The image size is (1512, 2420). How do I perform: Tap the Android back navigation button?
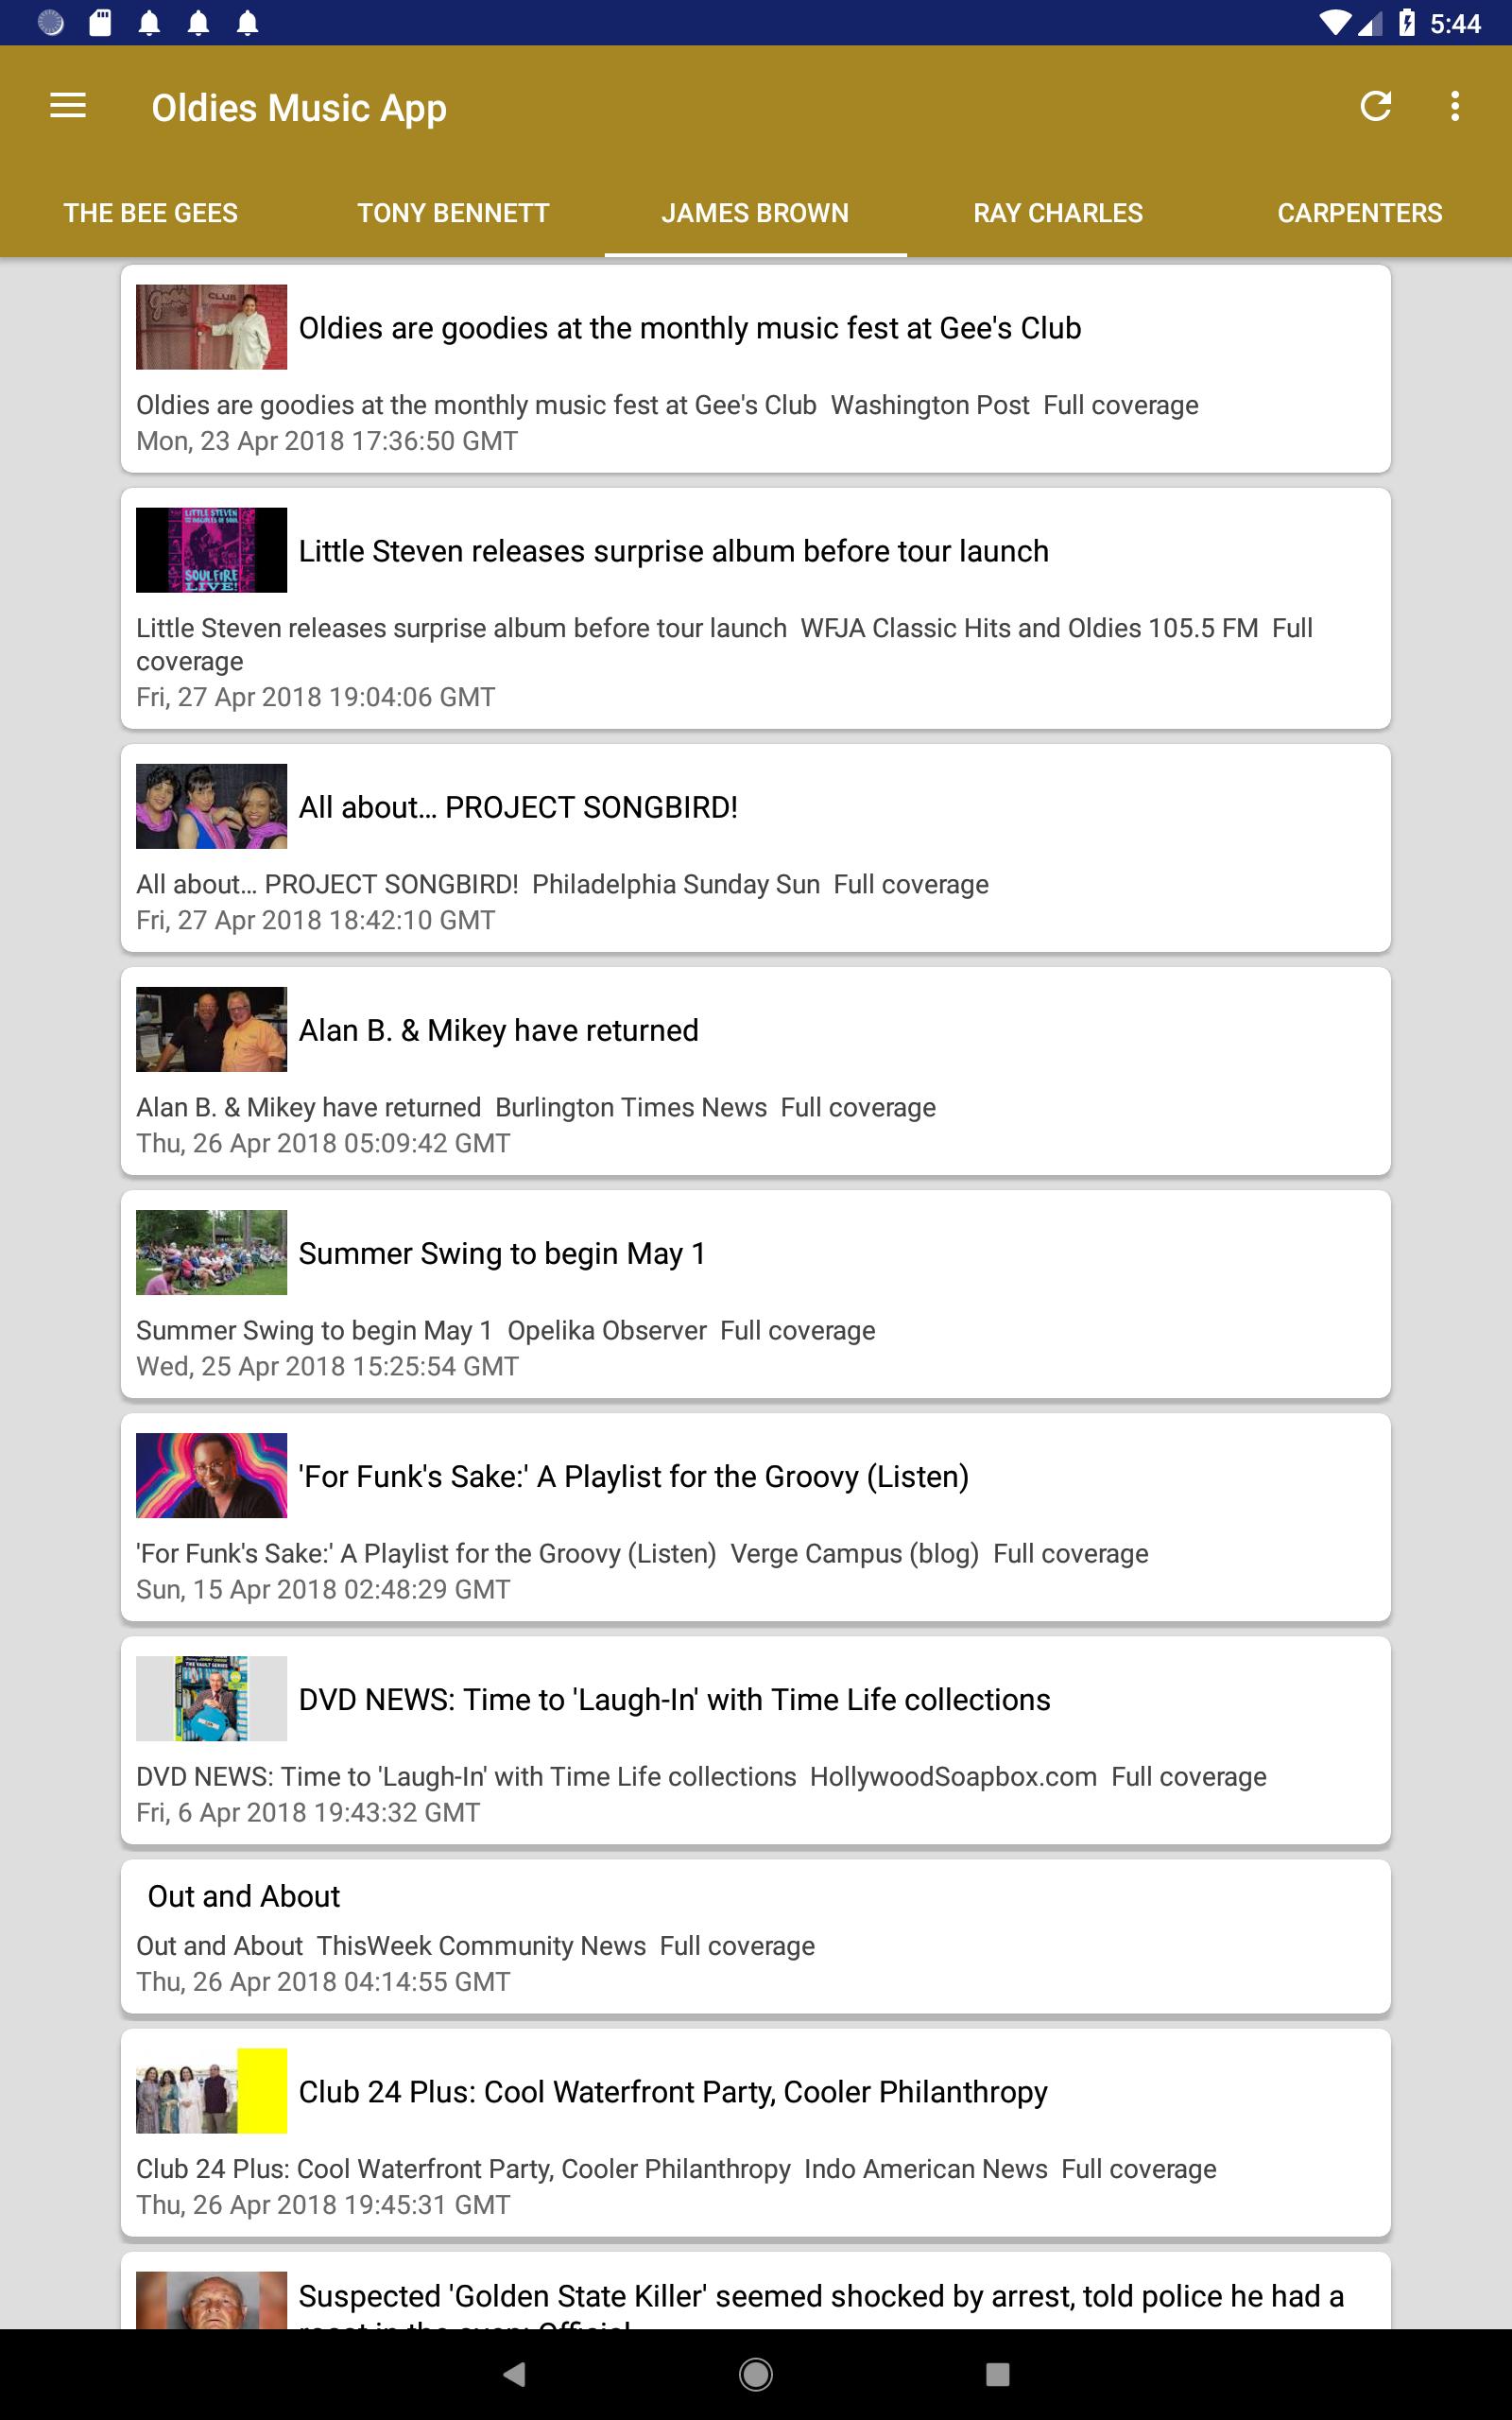click(514, 2374)
